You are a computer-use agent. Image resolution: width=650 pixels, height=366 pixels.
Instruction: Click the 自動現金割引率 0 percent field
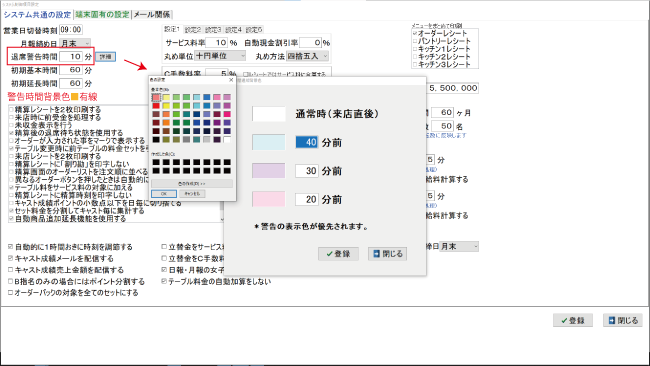(310, 42)
